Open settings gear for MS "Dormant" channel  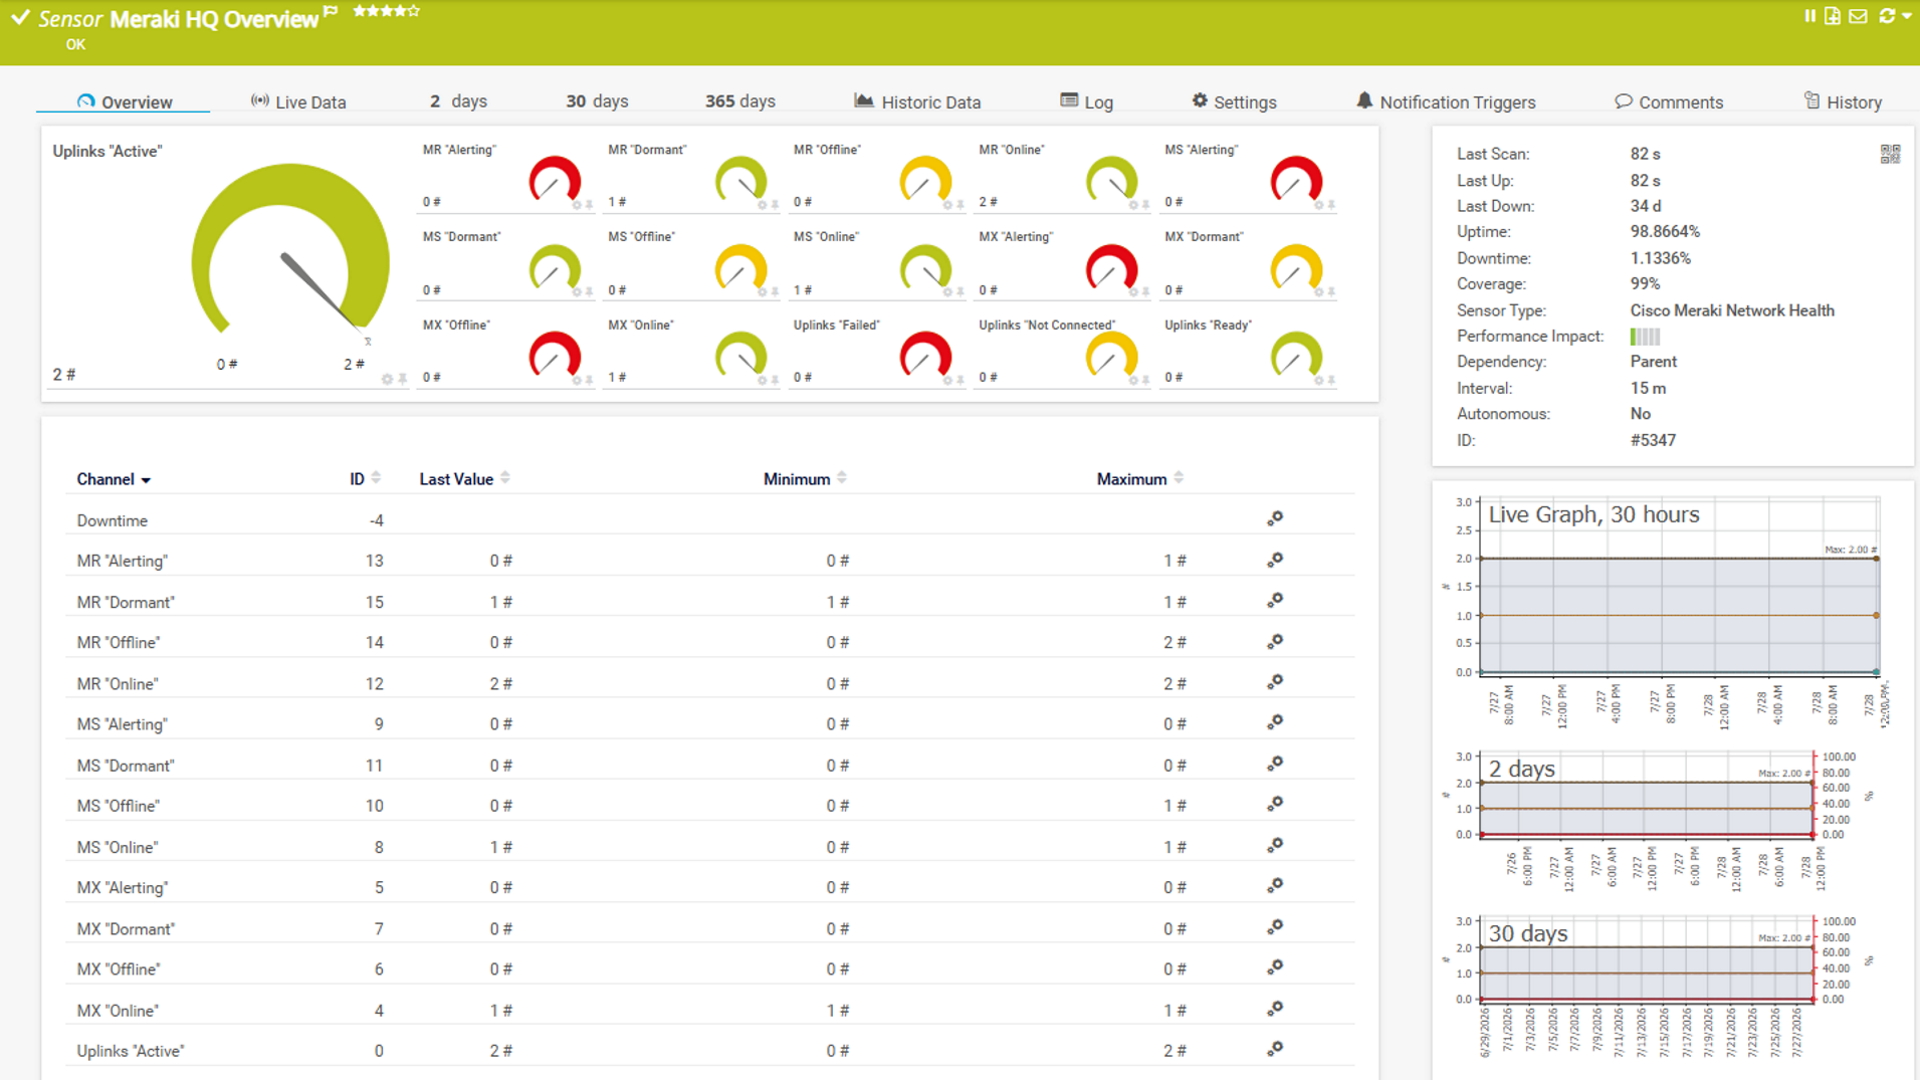1275,764
